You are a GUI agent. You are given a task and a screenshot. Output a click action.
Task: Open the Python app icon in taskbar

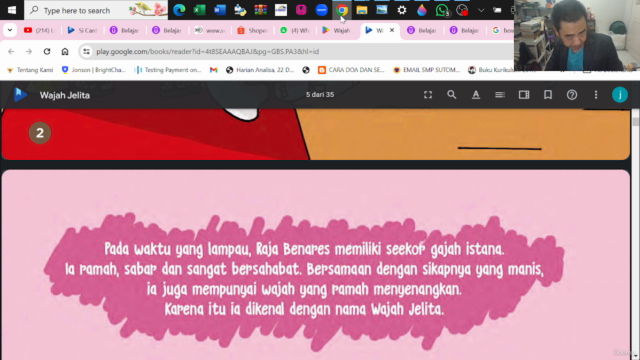point(240,10)
